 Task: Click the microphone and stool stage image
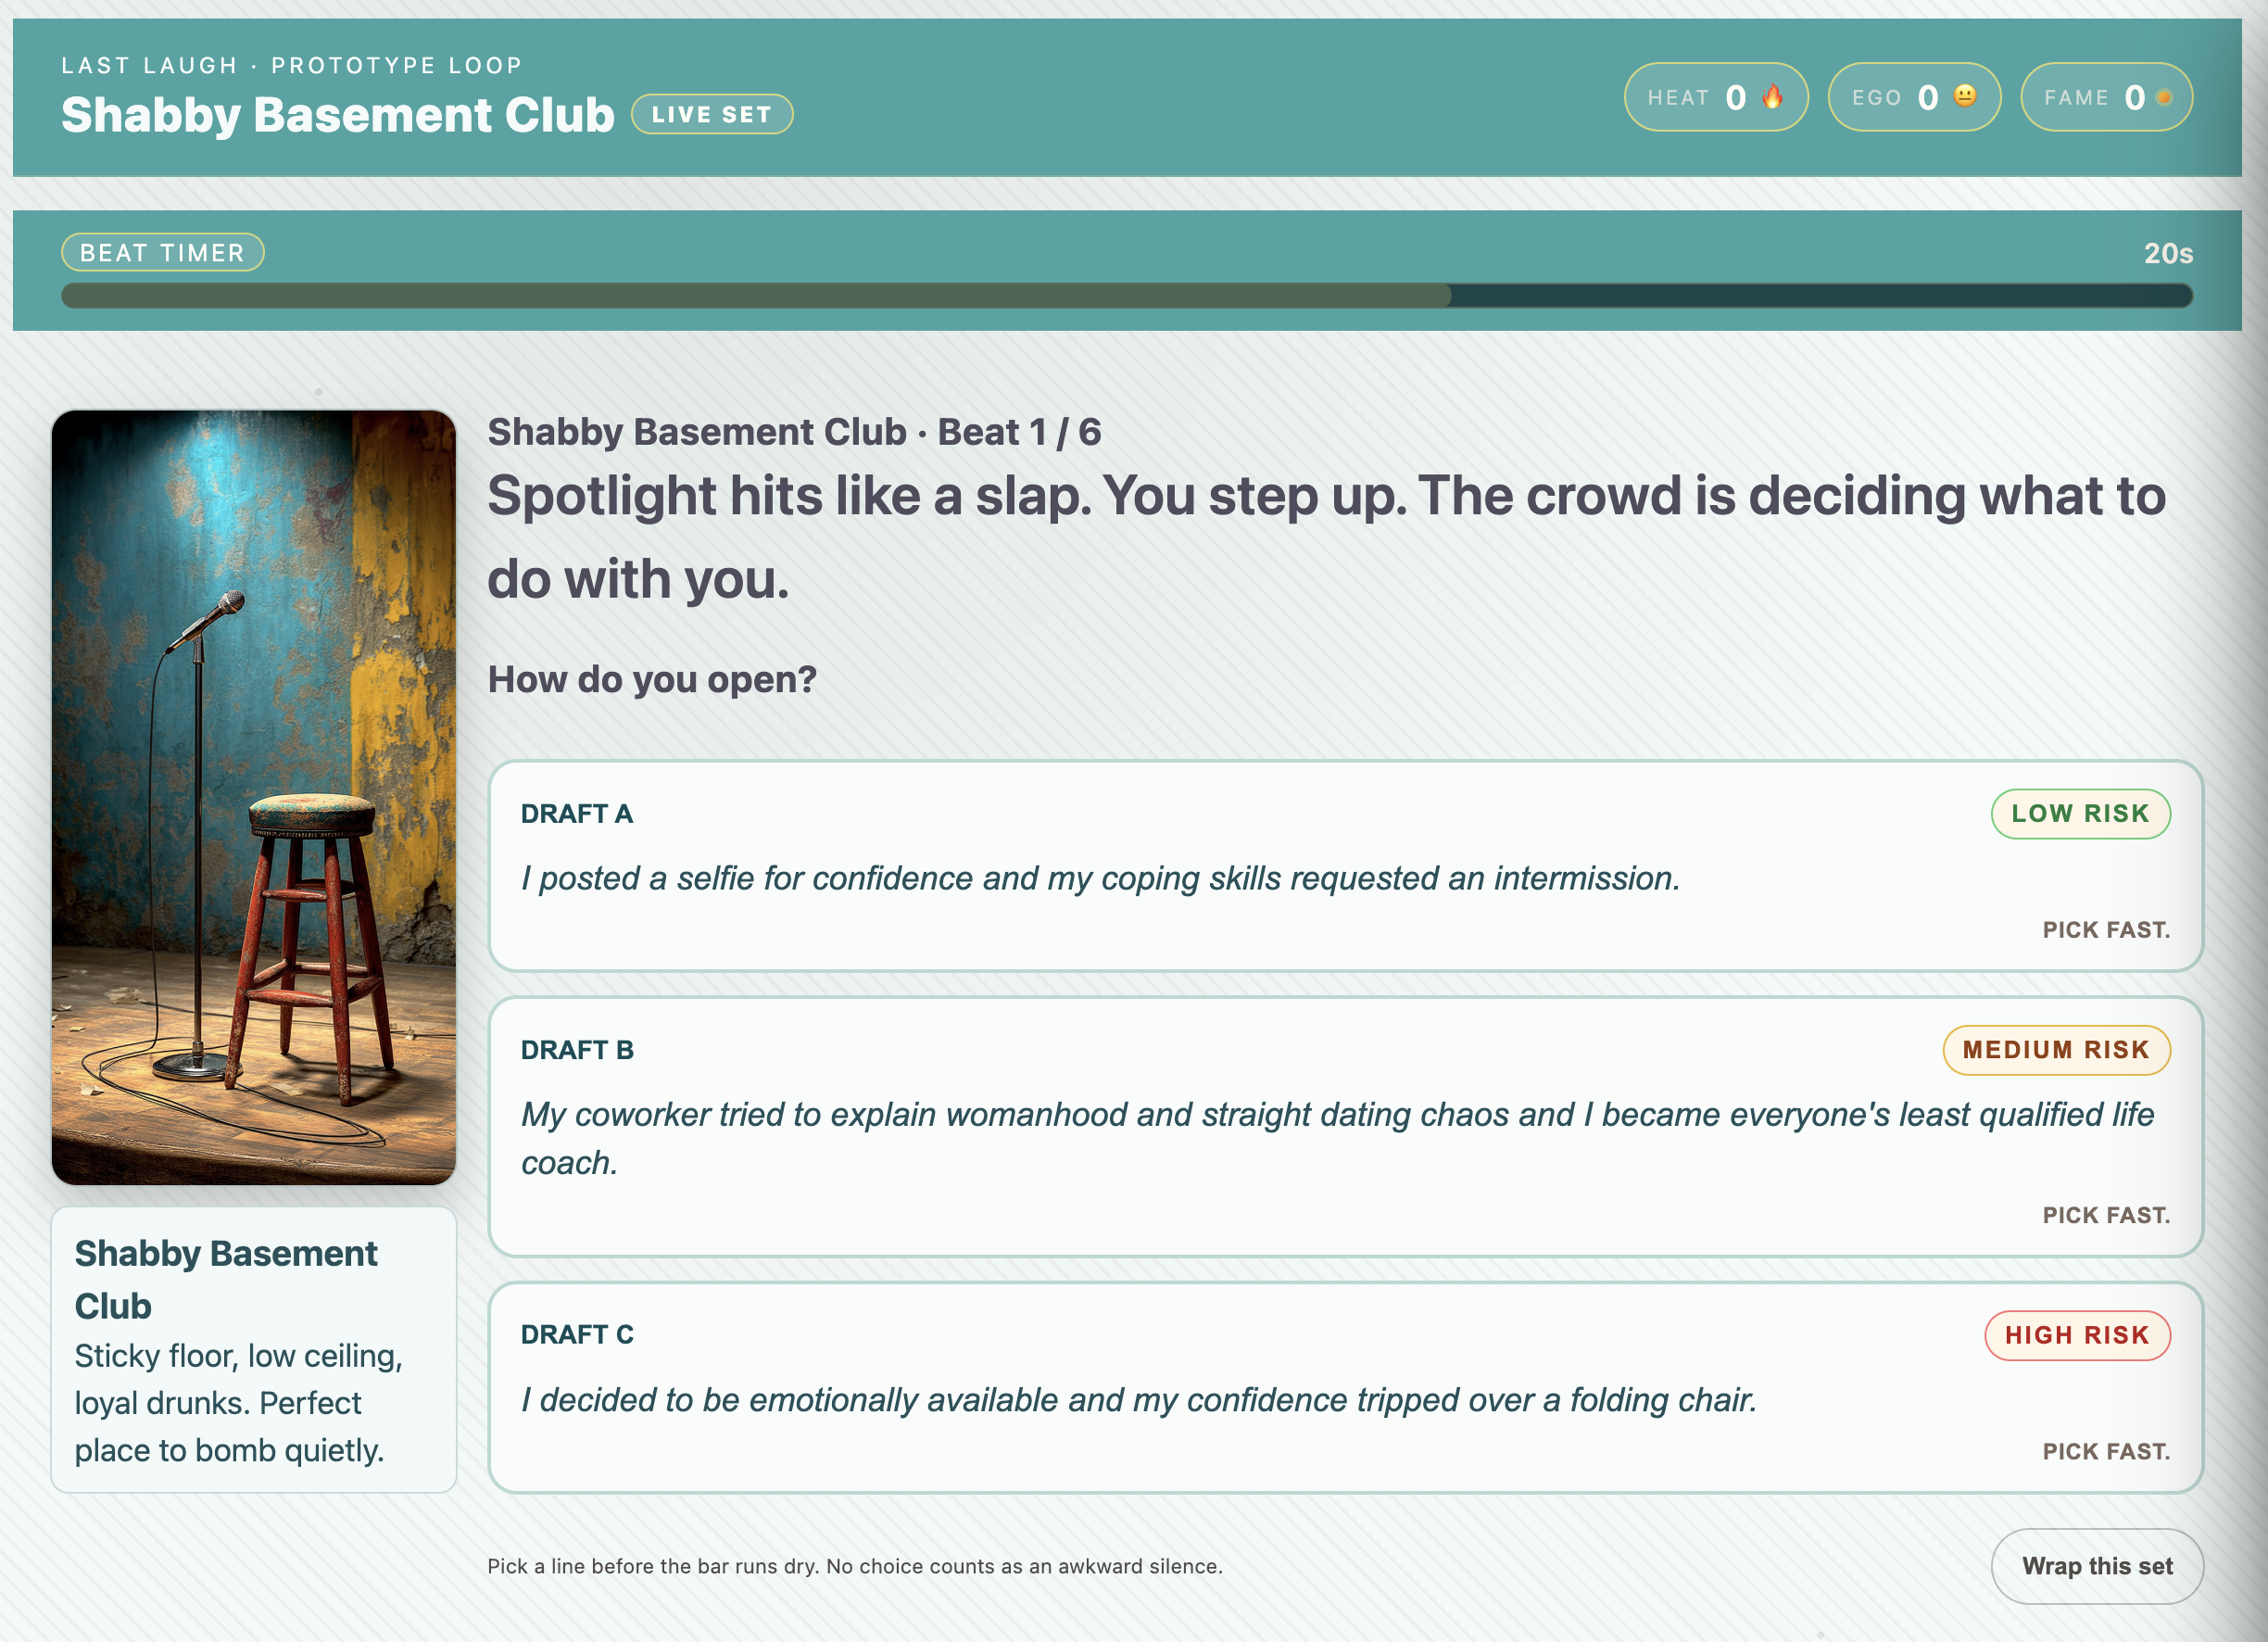point(254,796)
